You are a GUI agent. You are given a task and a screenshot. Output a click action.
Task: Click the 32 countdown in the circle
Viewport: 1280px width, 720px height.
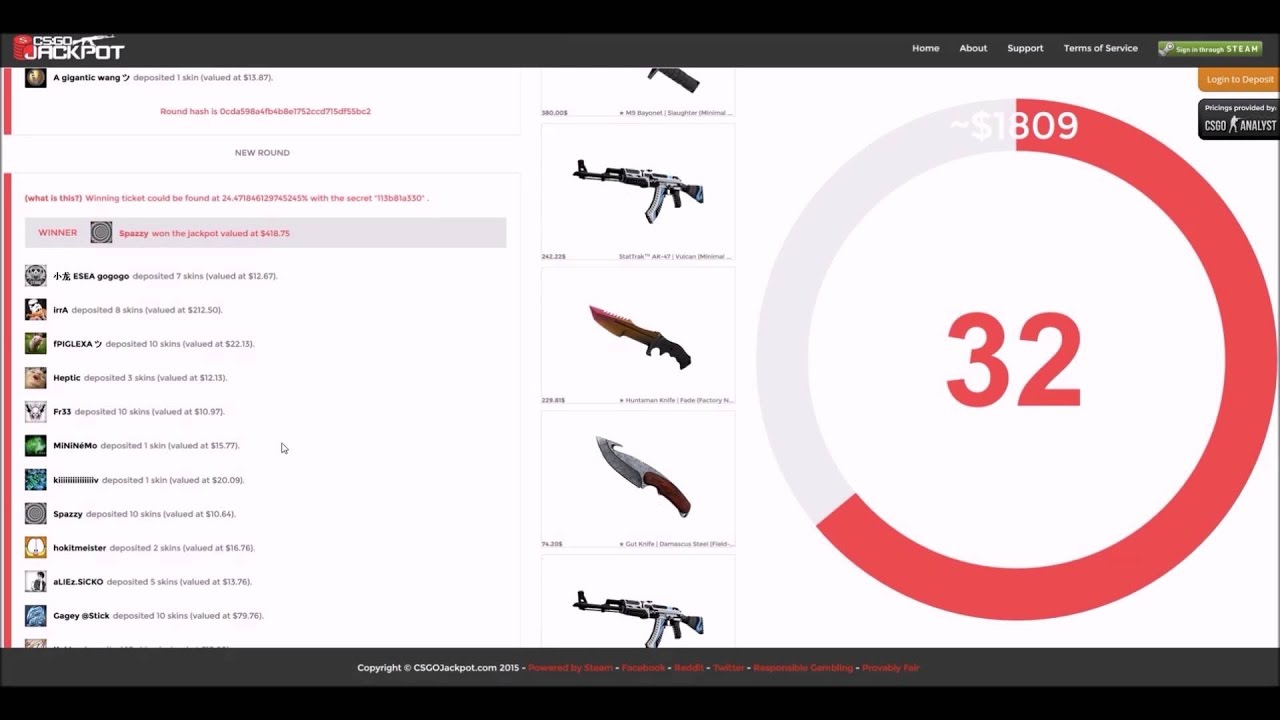pos(1014,361)
